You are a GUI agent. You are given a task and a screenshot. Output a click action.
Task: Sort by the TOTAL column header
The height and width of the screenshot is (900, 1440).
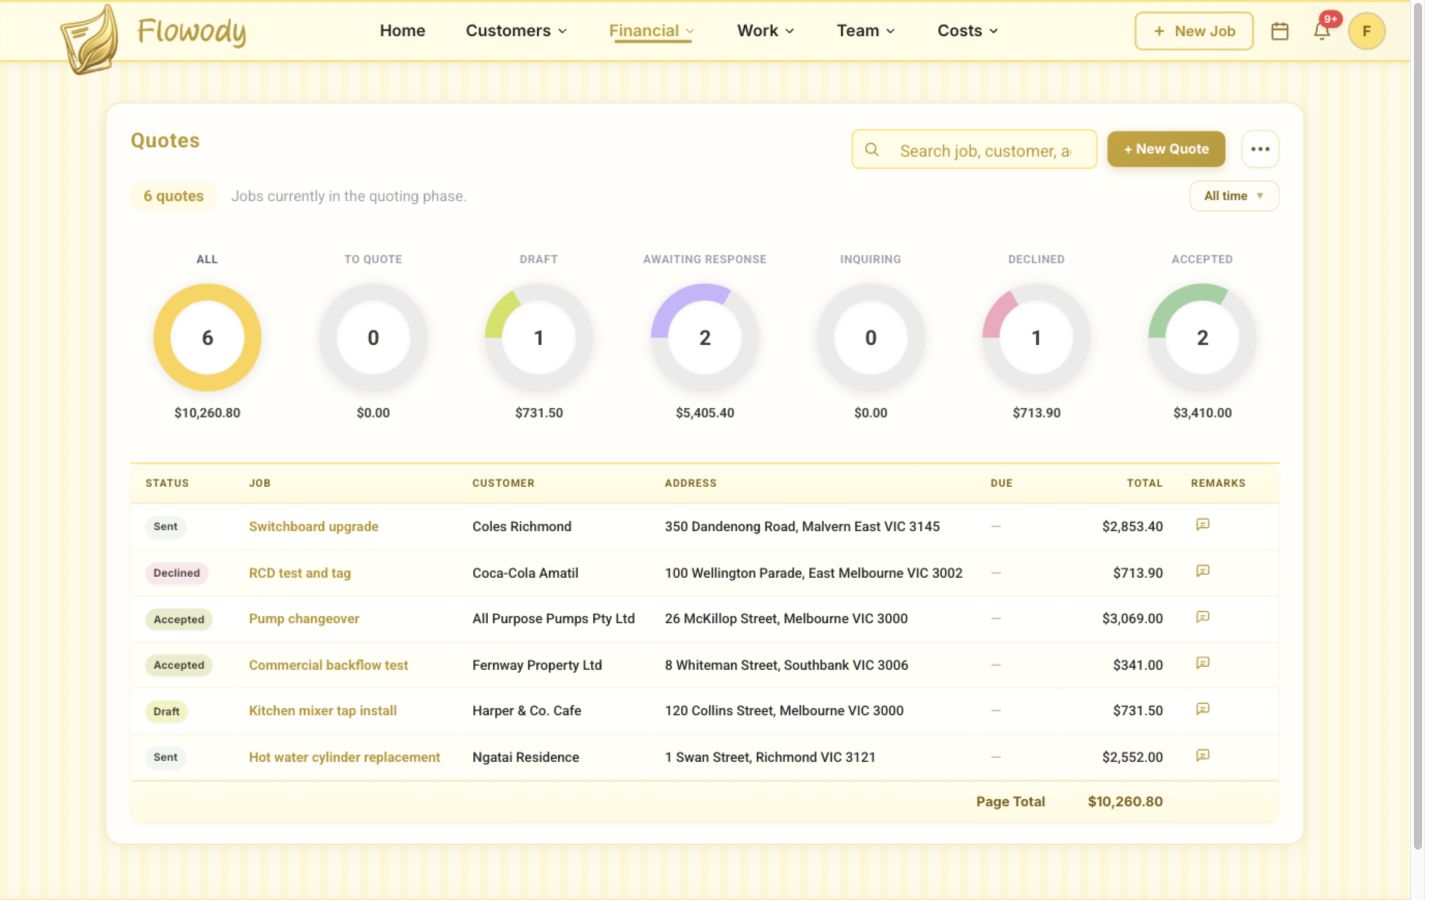[1145, 483]
